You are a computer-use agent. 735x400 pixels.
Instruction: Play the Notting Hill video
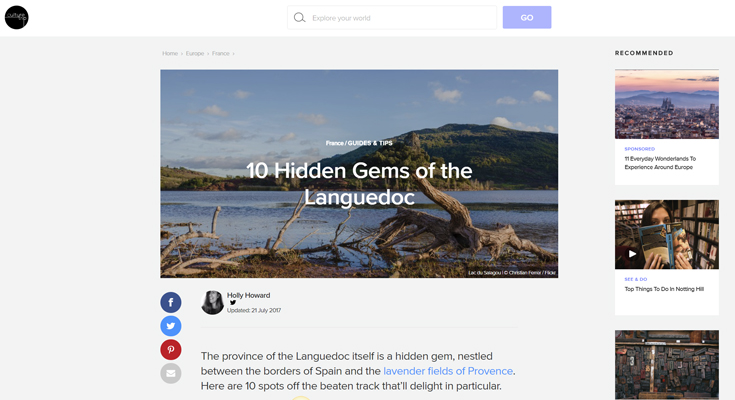tap(632, 254)
